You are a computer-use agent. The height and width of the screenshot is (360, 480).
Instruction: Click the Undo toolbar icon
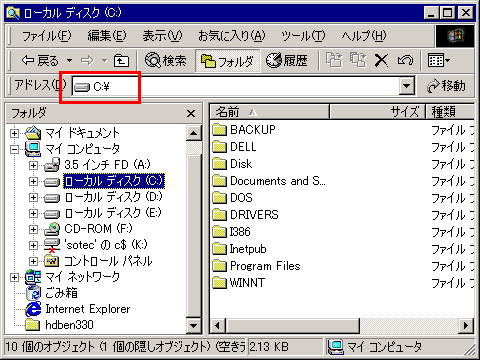(x=405, y=61)
